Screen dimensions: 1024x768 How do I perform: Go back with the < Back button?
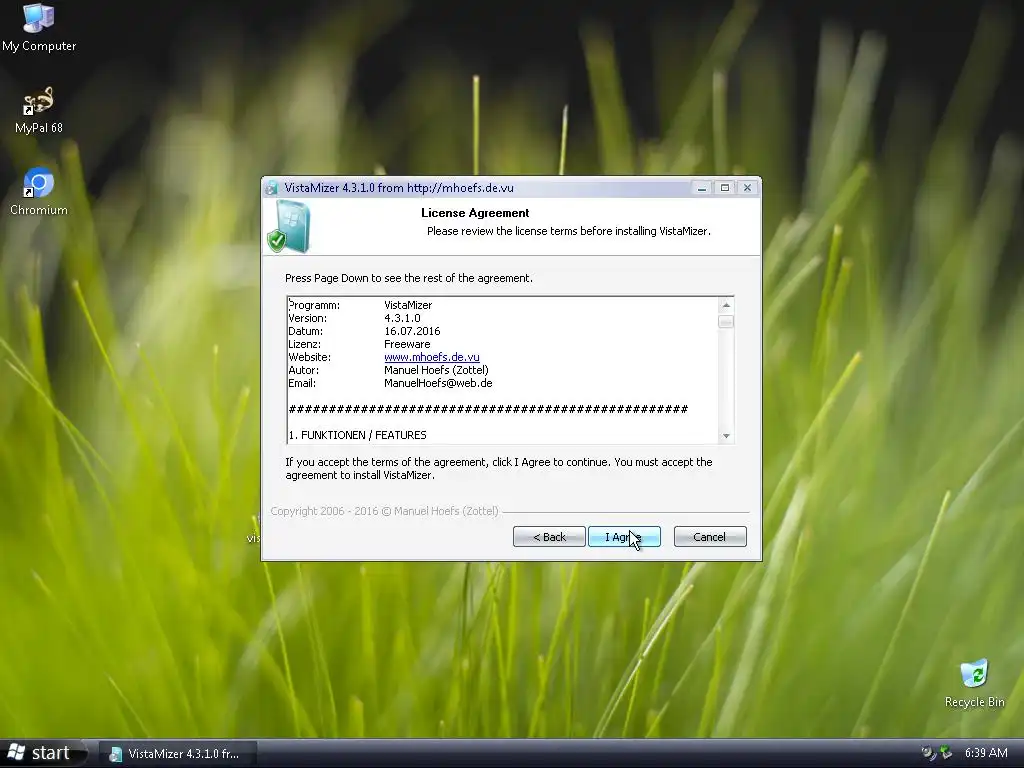click(549, 537)
